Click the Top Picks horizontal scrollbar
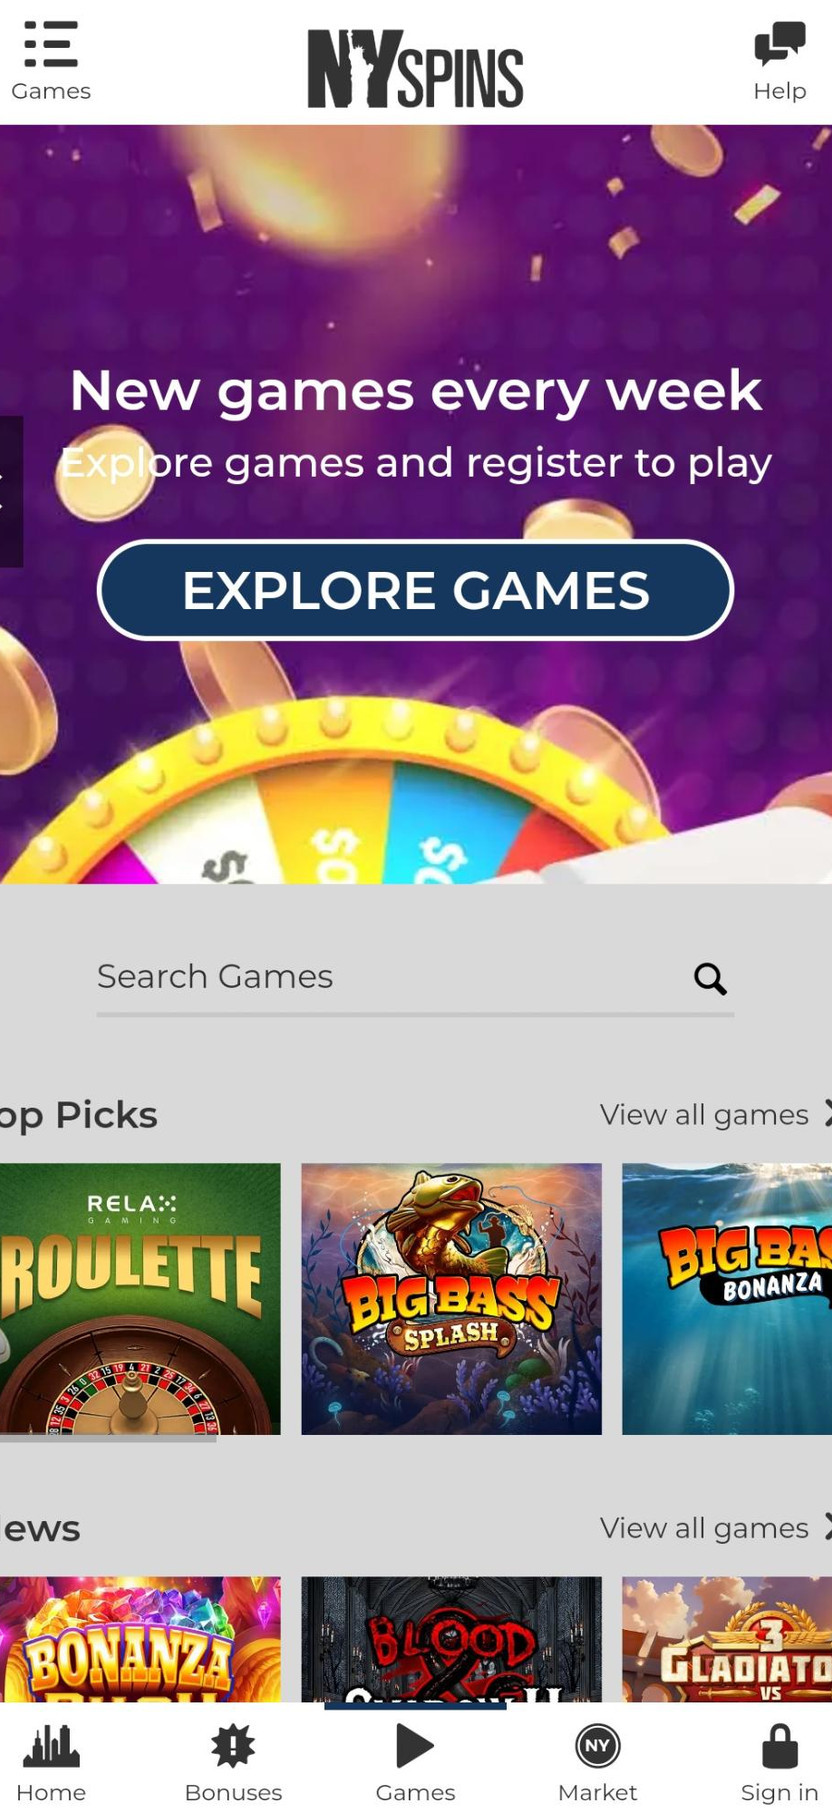 108,1438
